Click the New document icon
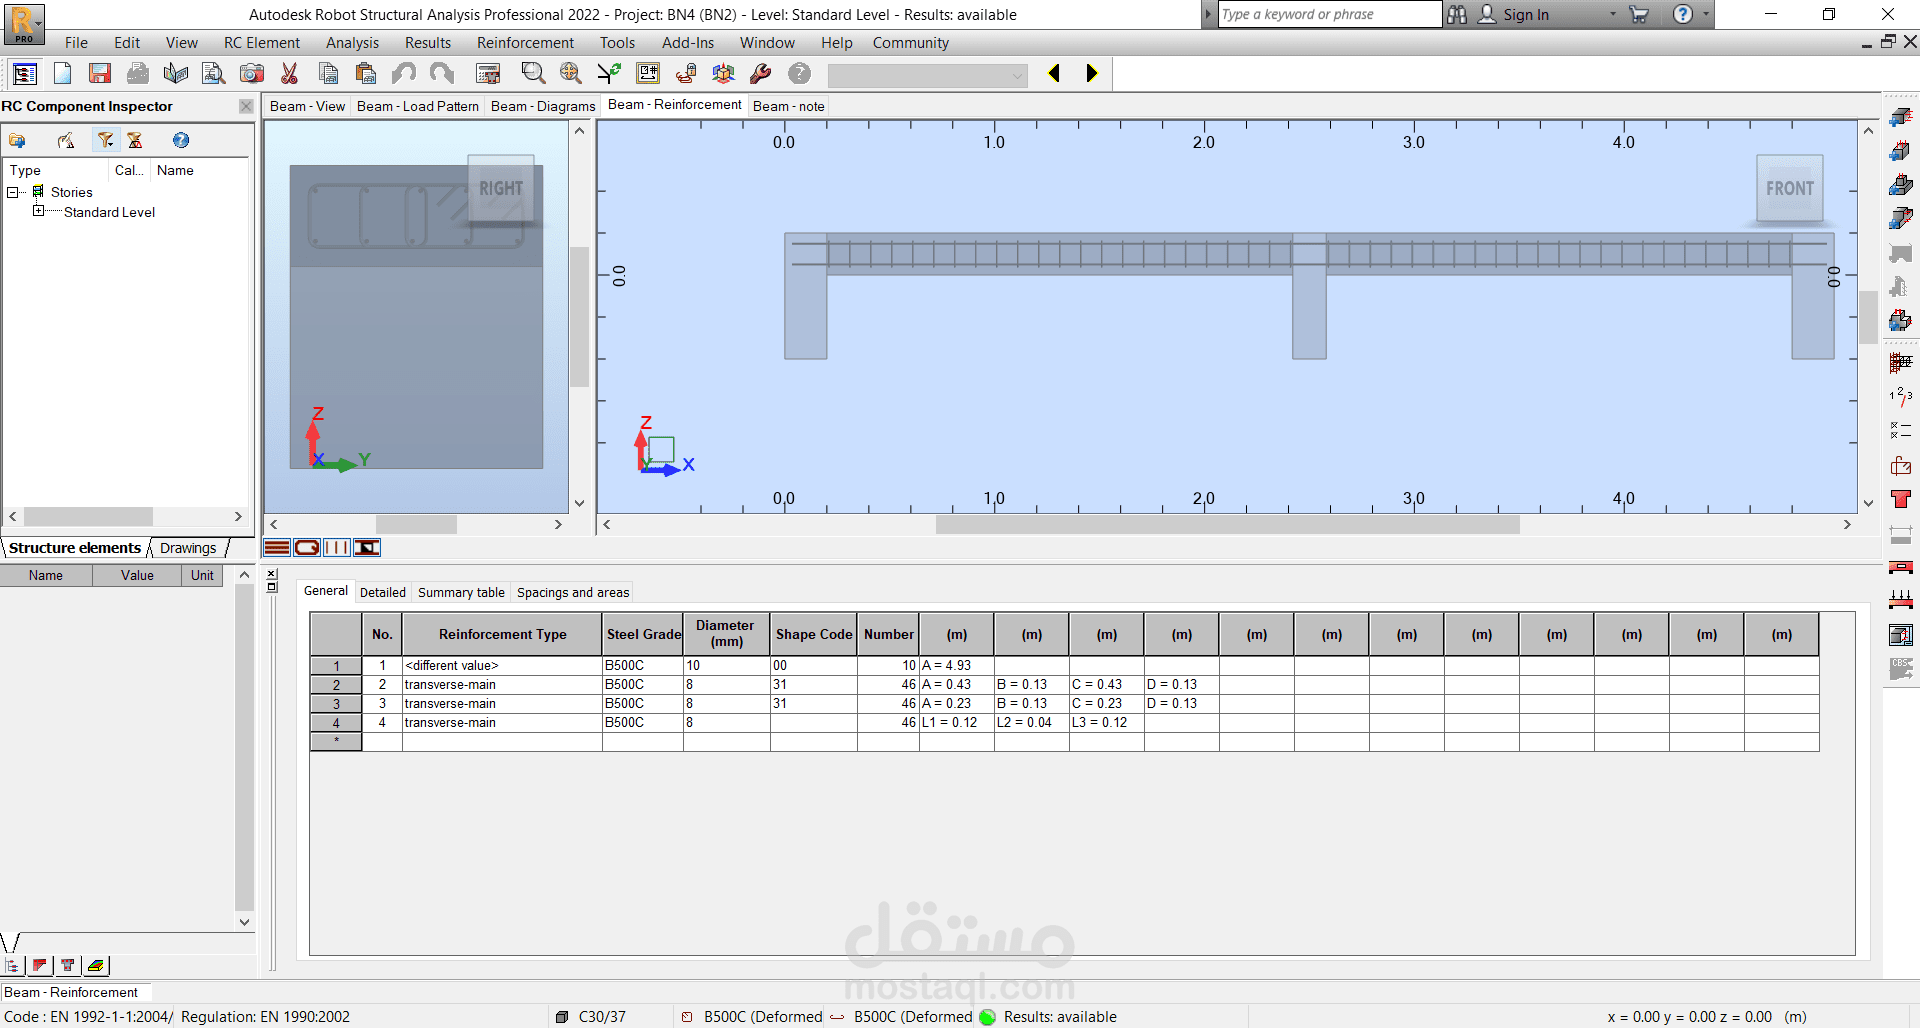1920x1028 pixels. coord(62,73)
